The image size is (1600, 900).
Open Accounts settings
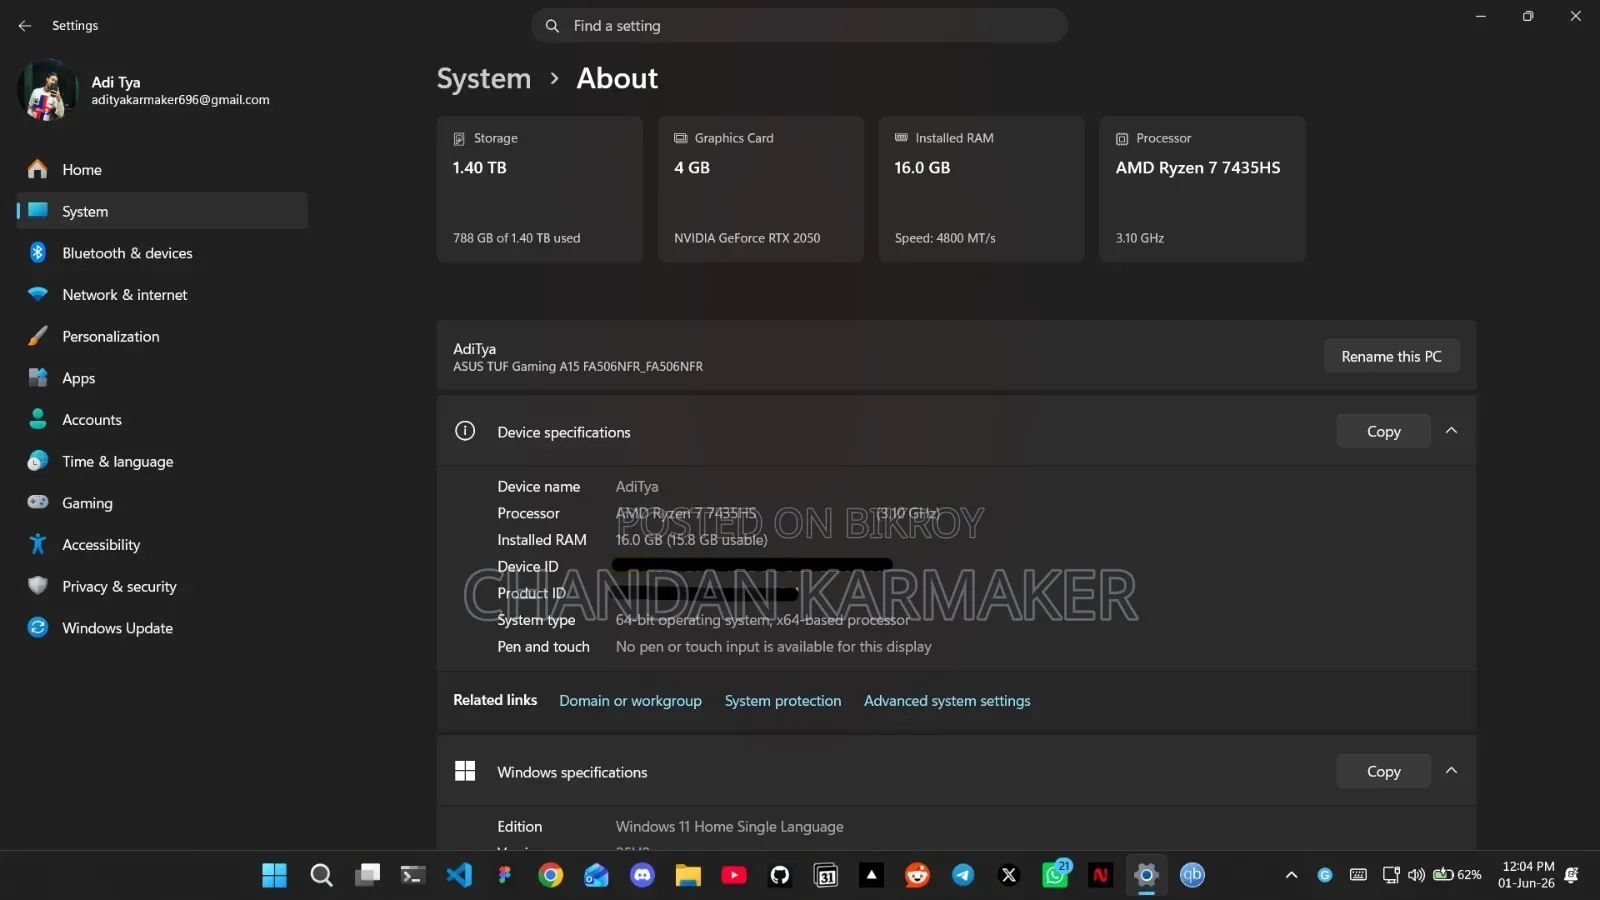pos(162,420)
